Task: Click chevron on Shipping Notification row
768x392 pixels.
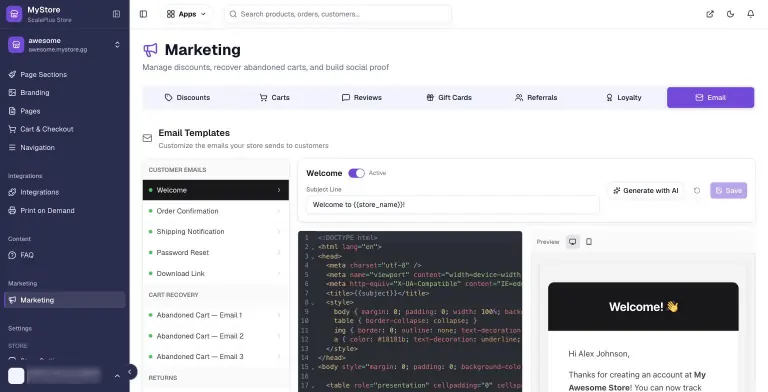Action: [279, 232]
